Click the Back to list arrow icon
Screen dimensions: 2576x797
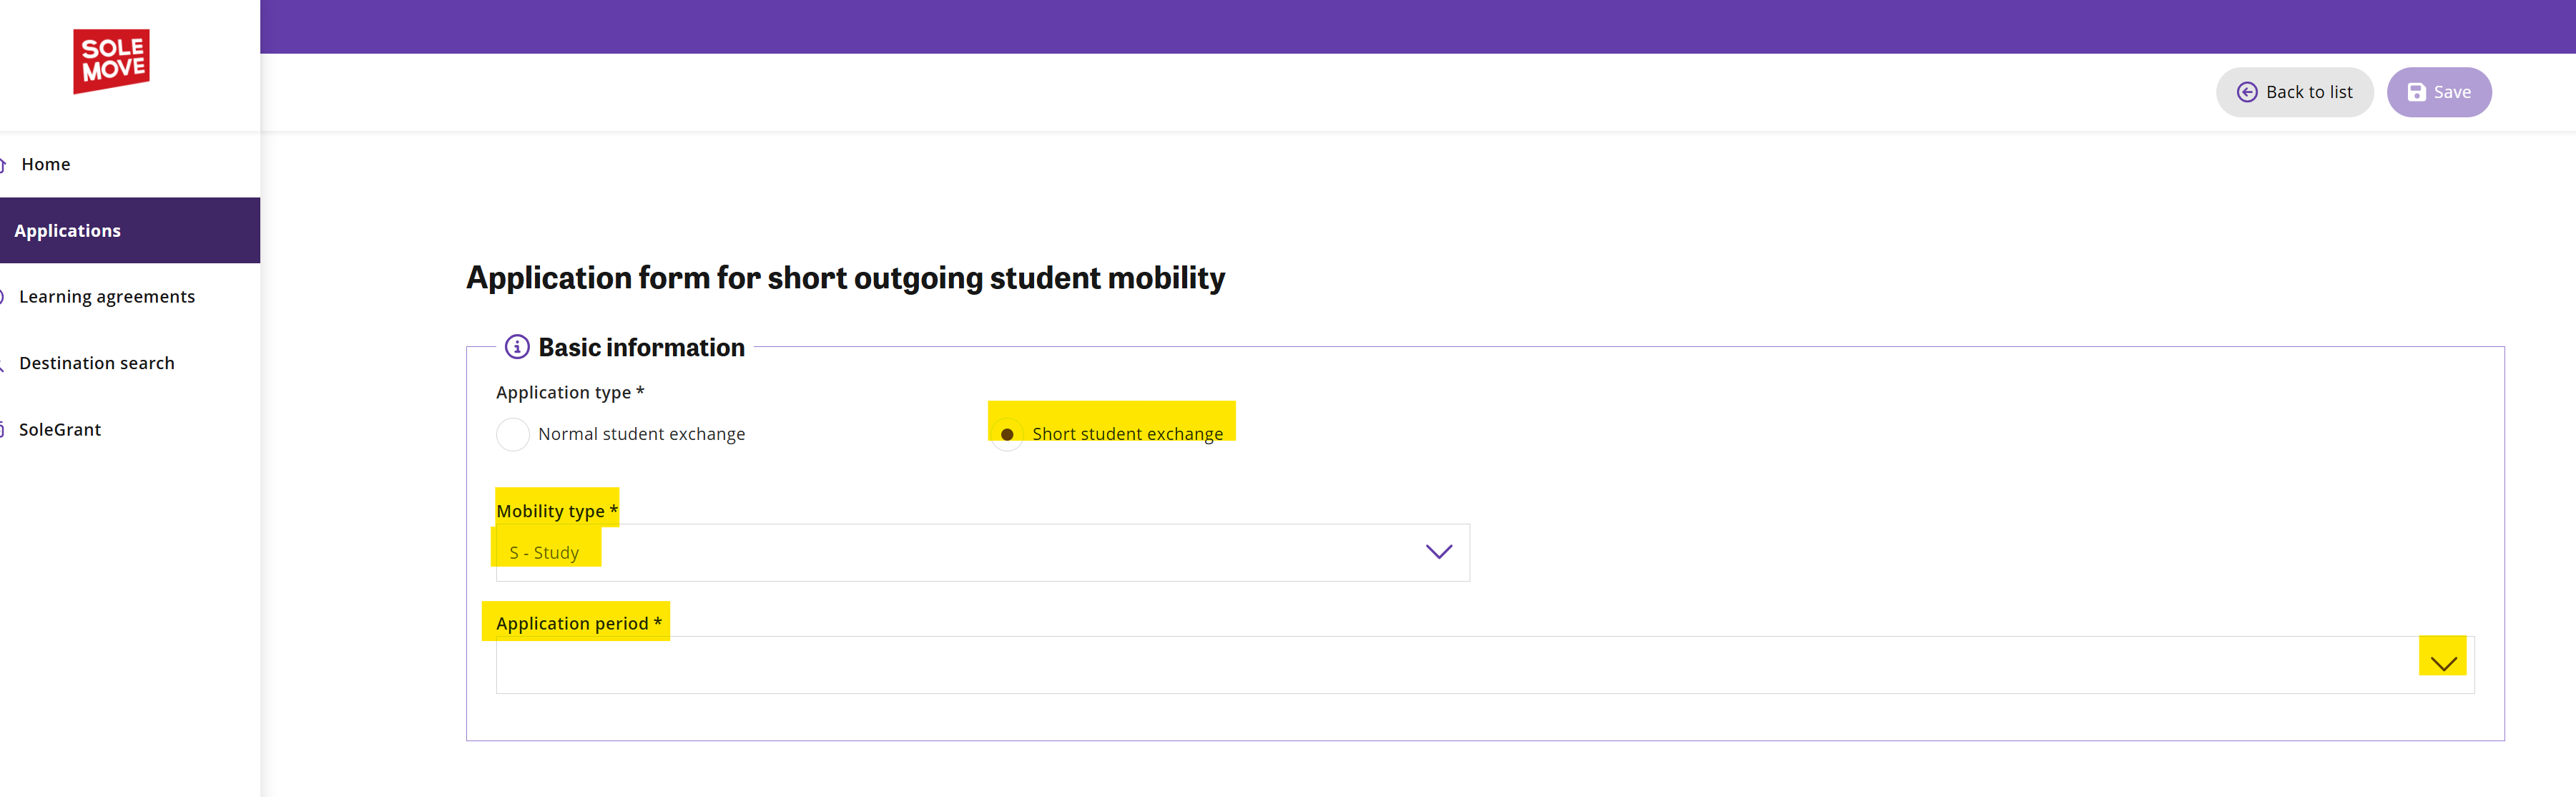click(2246, 92)
